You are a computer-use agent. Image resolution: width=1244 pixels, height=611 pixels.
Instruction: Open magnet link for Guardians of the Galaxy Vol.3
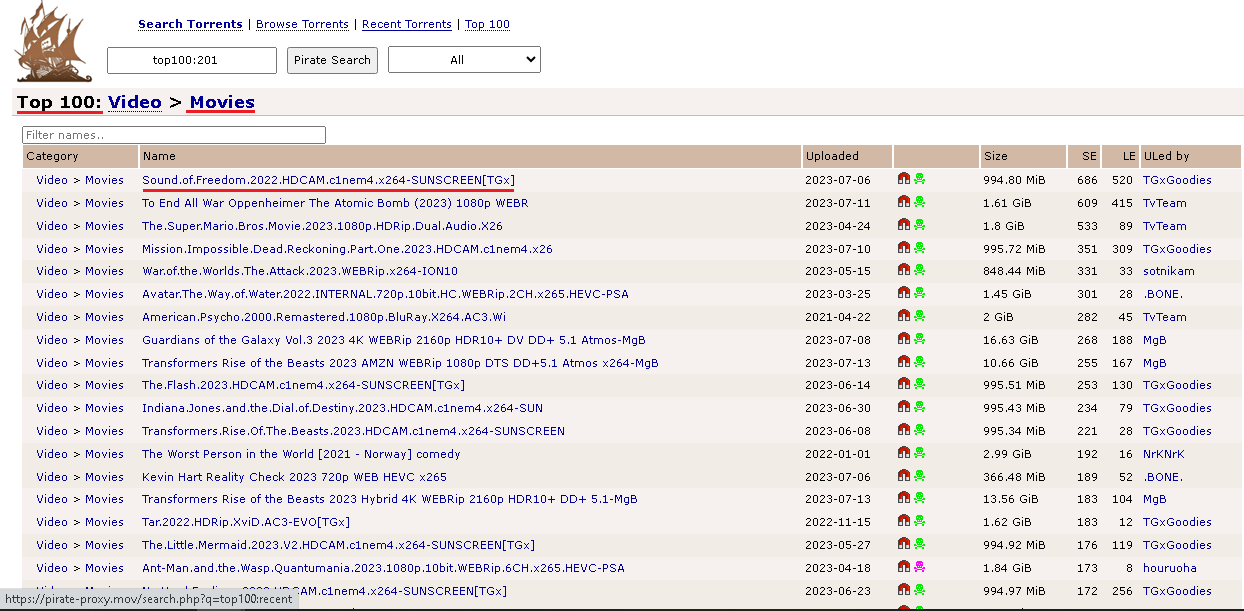[904, 339]
